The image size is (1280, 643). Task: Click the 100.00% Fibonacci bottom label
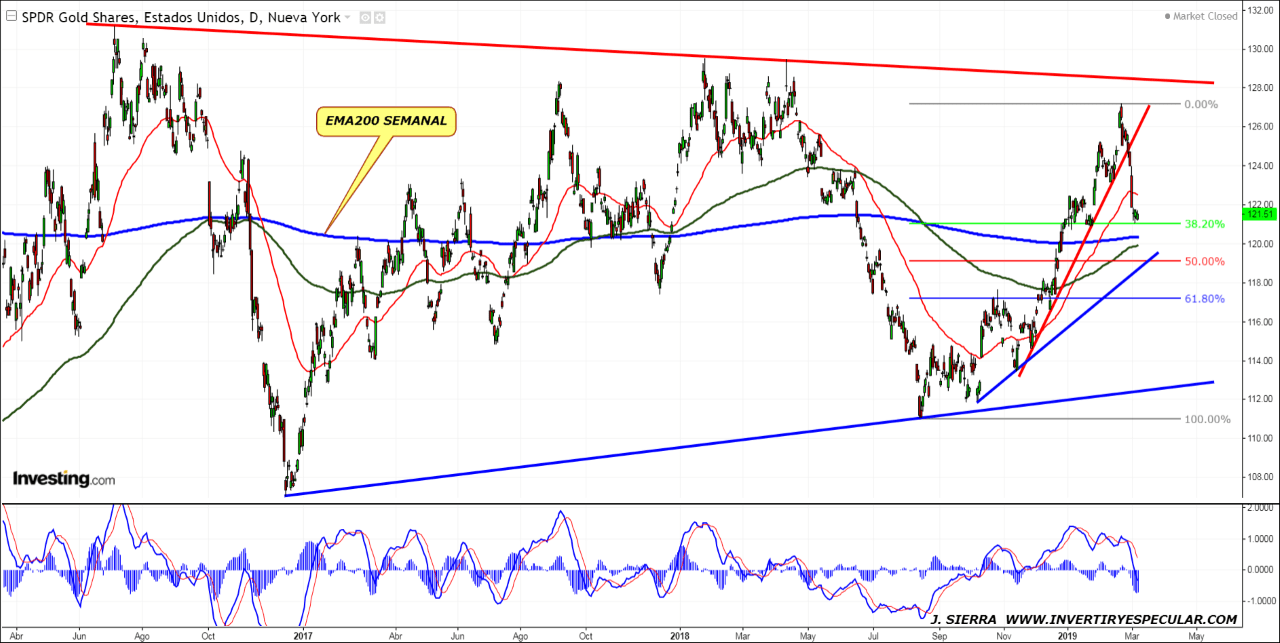[x=1206, y=419]
